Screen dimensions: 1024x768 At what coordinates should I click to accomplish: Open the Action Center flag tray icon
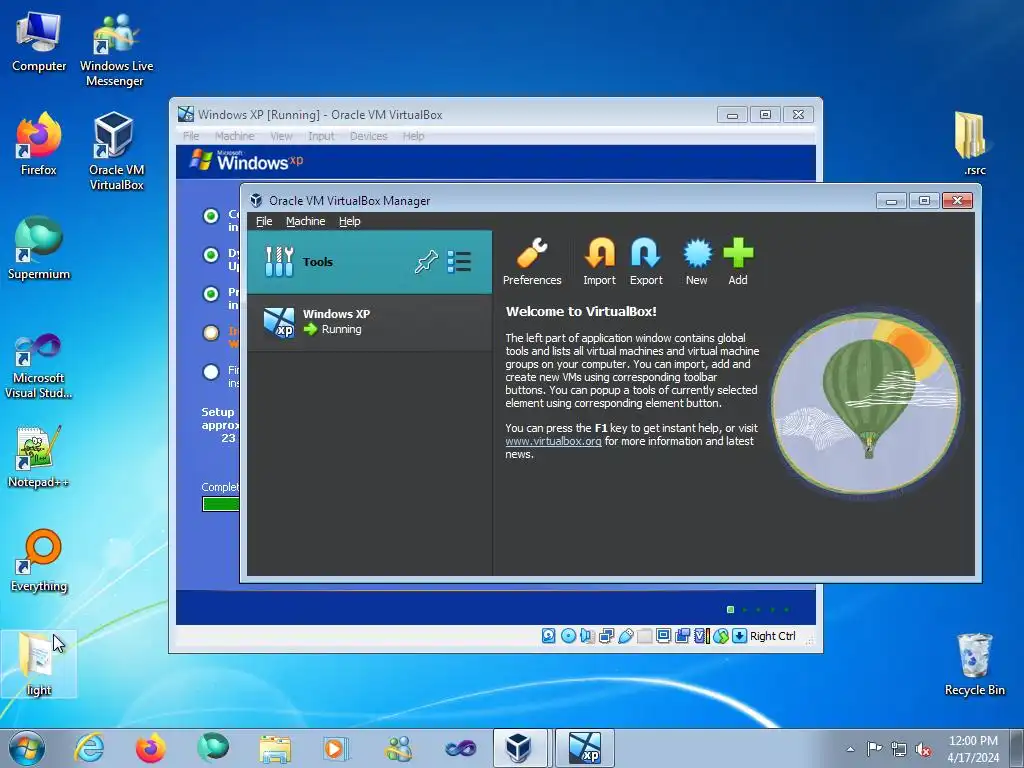pyautogui.click(x=874, y=749)
